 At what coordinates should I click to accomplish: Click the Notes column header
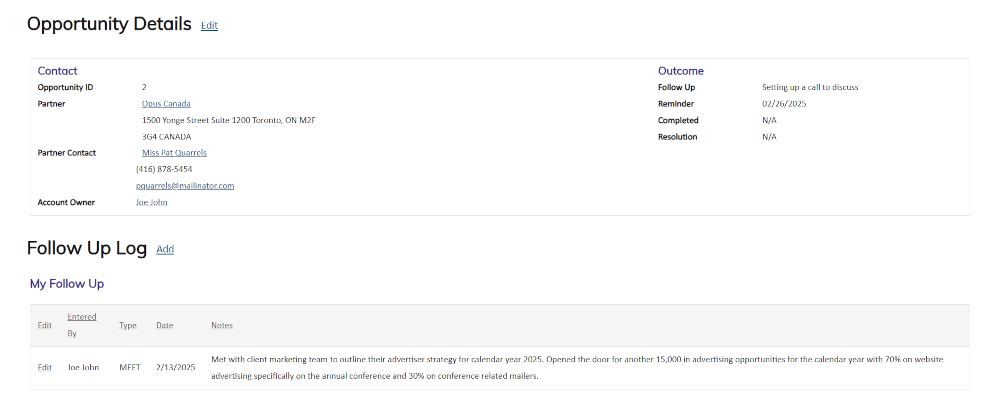(222, 325)
